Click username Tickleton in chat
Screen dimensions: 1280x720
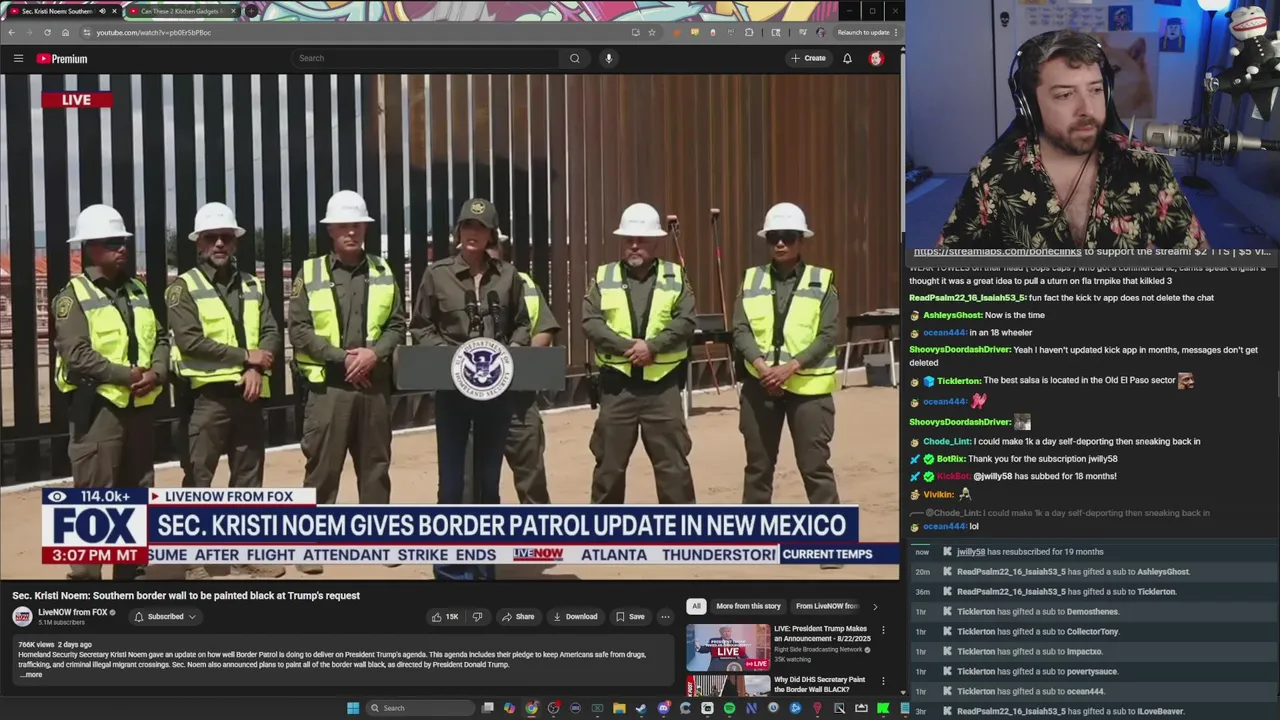pyautogui.click(x=958, y=381)
